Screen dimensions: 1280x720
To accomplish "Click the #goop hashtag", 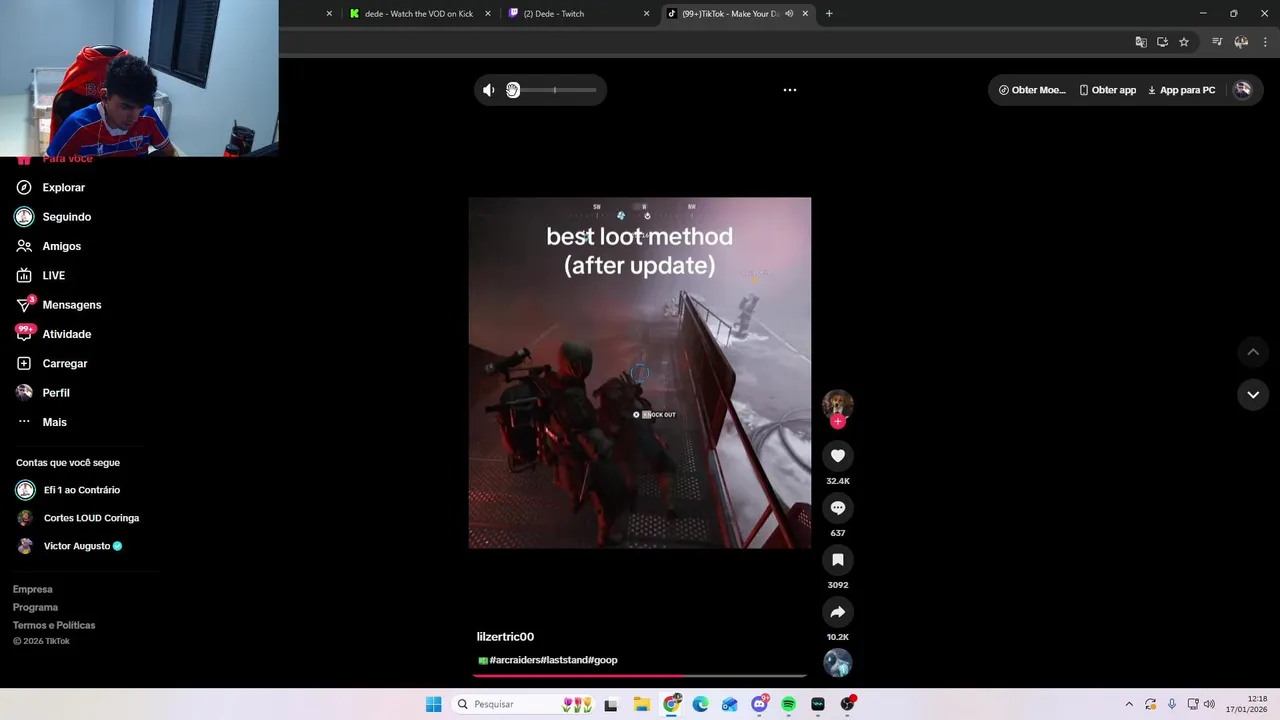I will tap(603, 660).
